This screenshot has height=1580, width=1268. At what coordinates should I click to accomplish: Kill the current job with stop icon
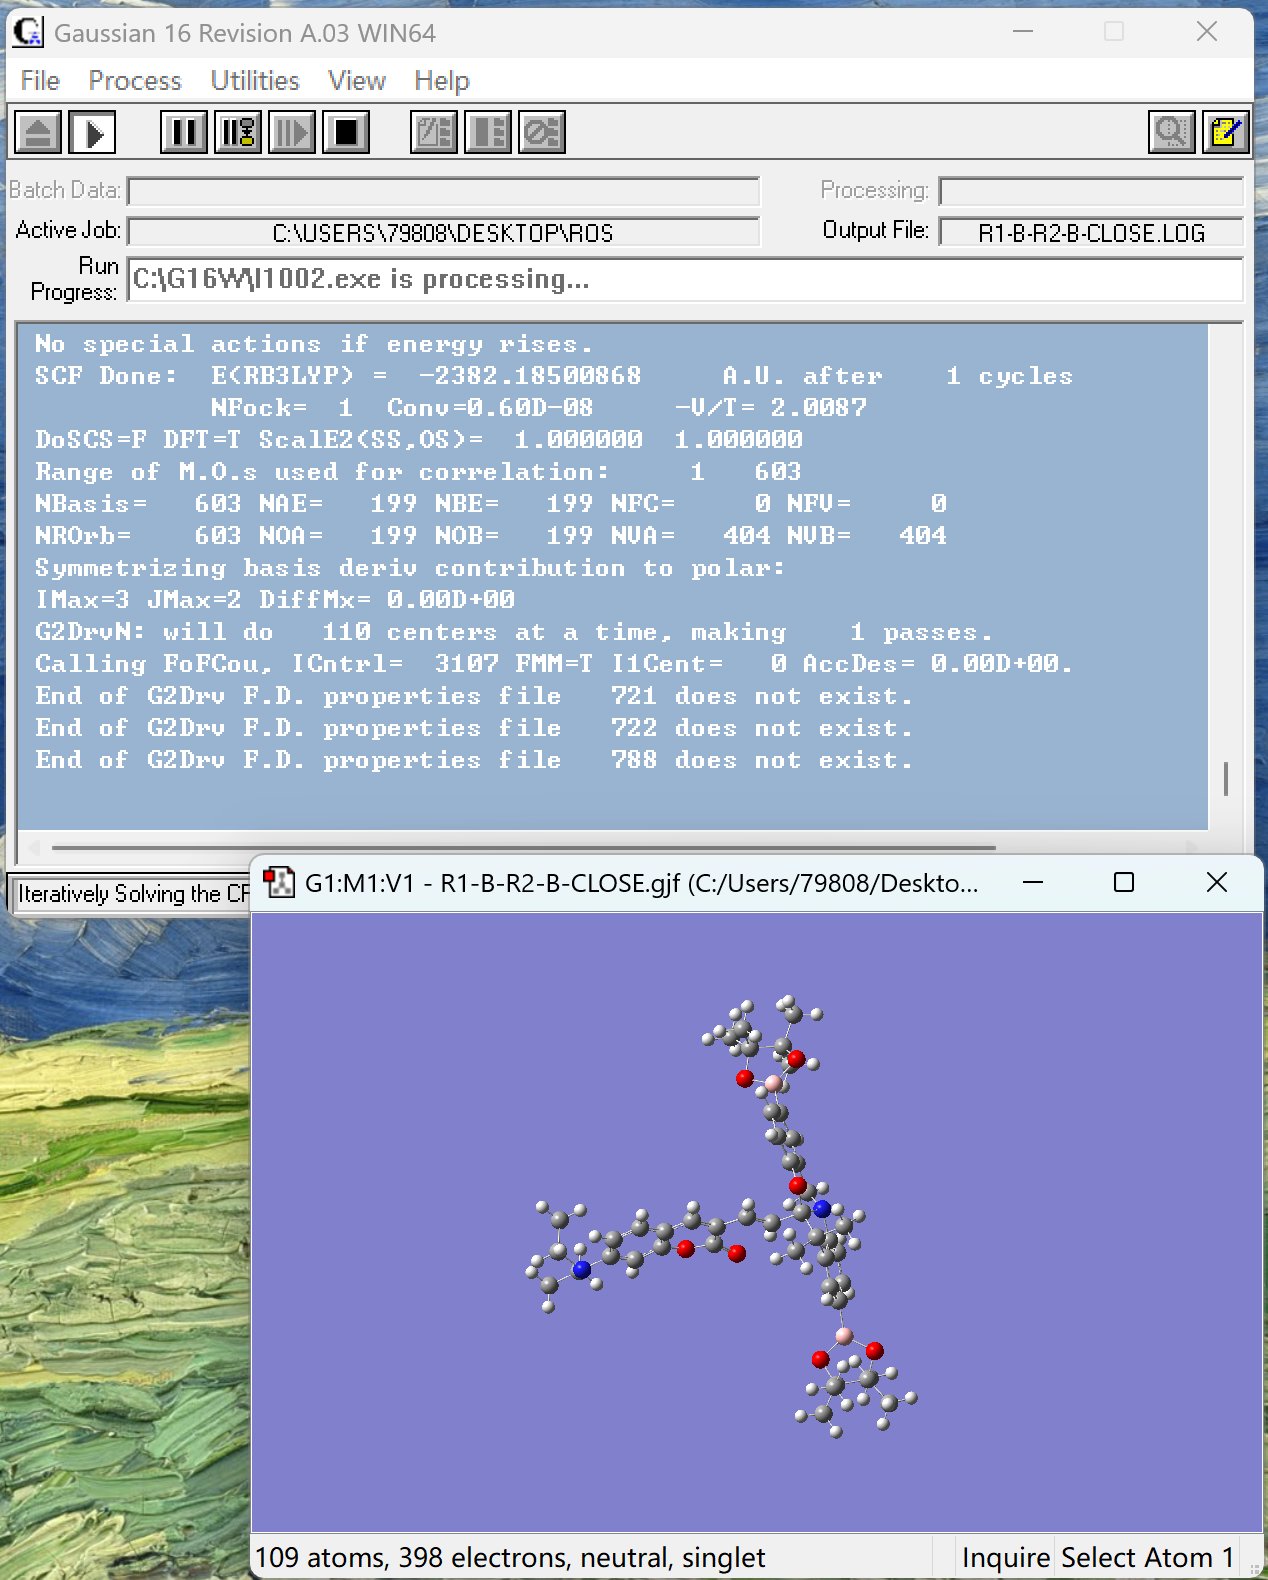(346, 132)
